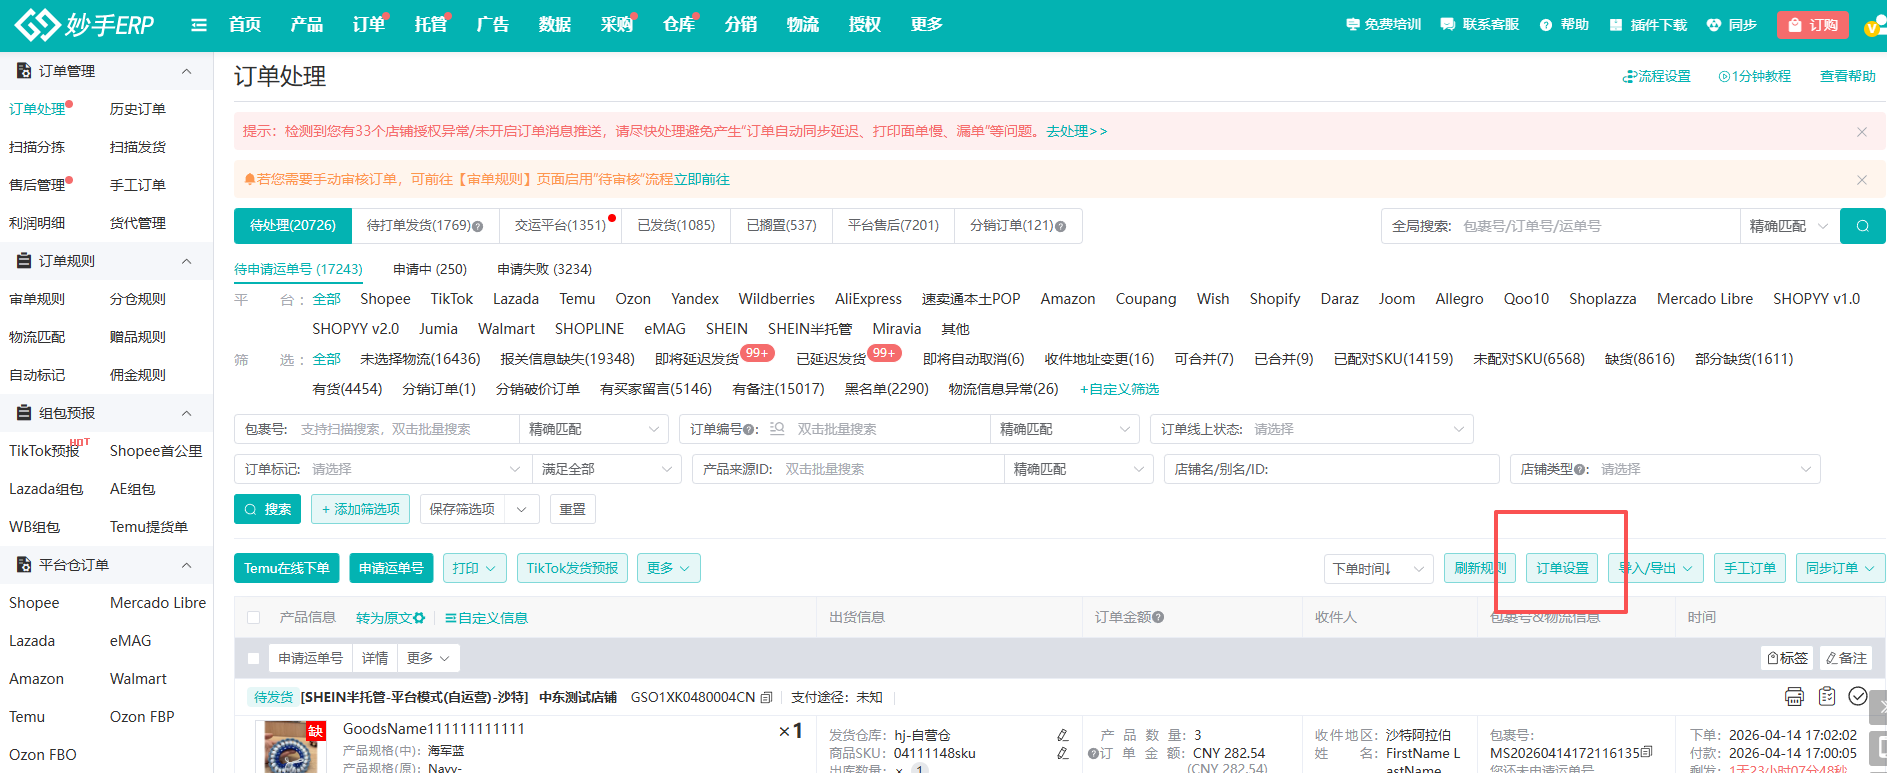Click the help icon beside 待打单发货 tab
The width and height of the screenshot is (1887, 773).
477,227
